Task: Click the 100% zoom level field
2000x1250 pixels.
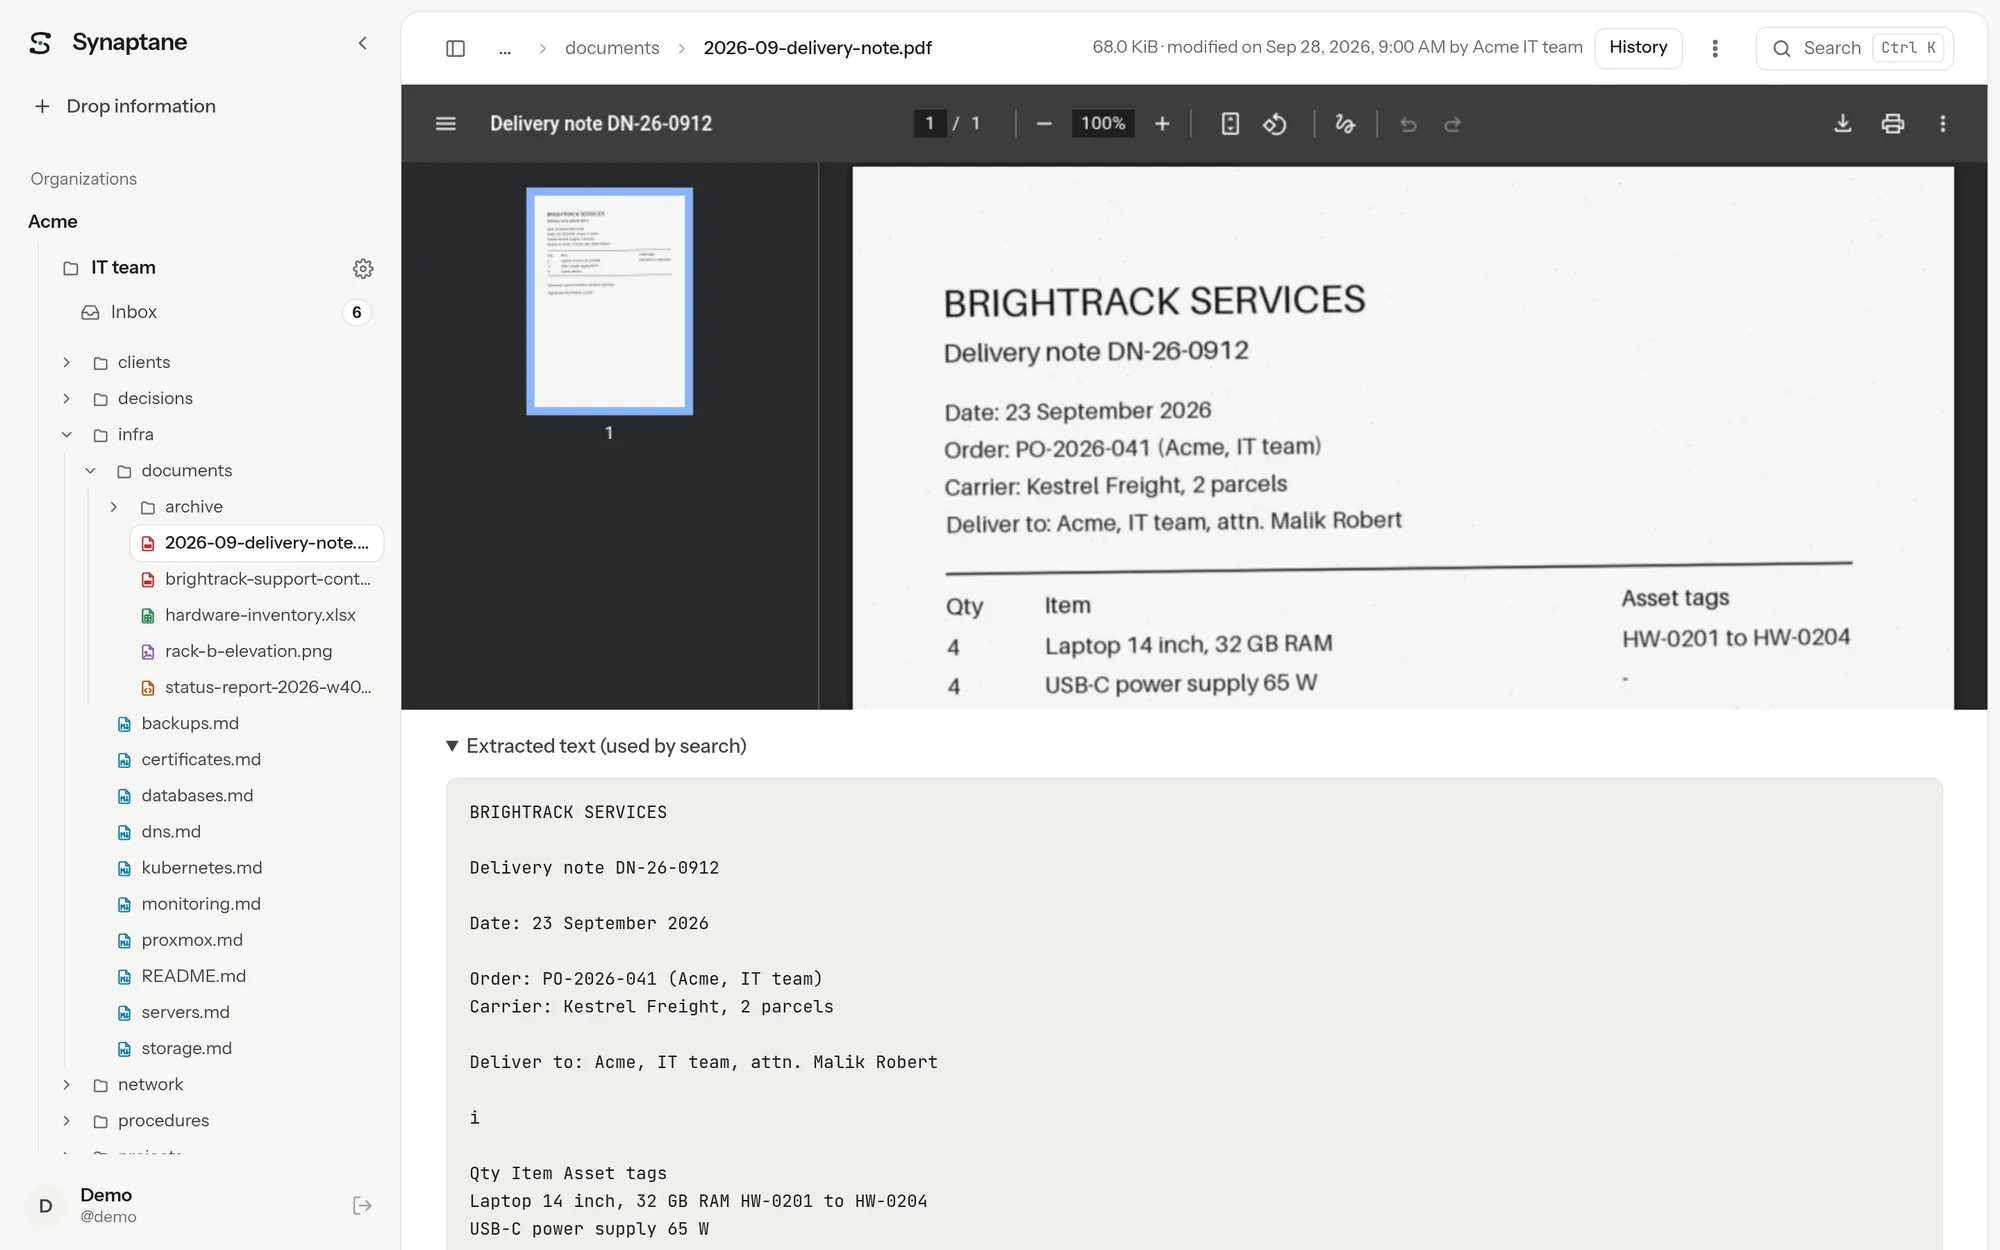Action: [x=1102, y=123]
